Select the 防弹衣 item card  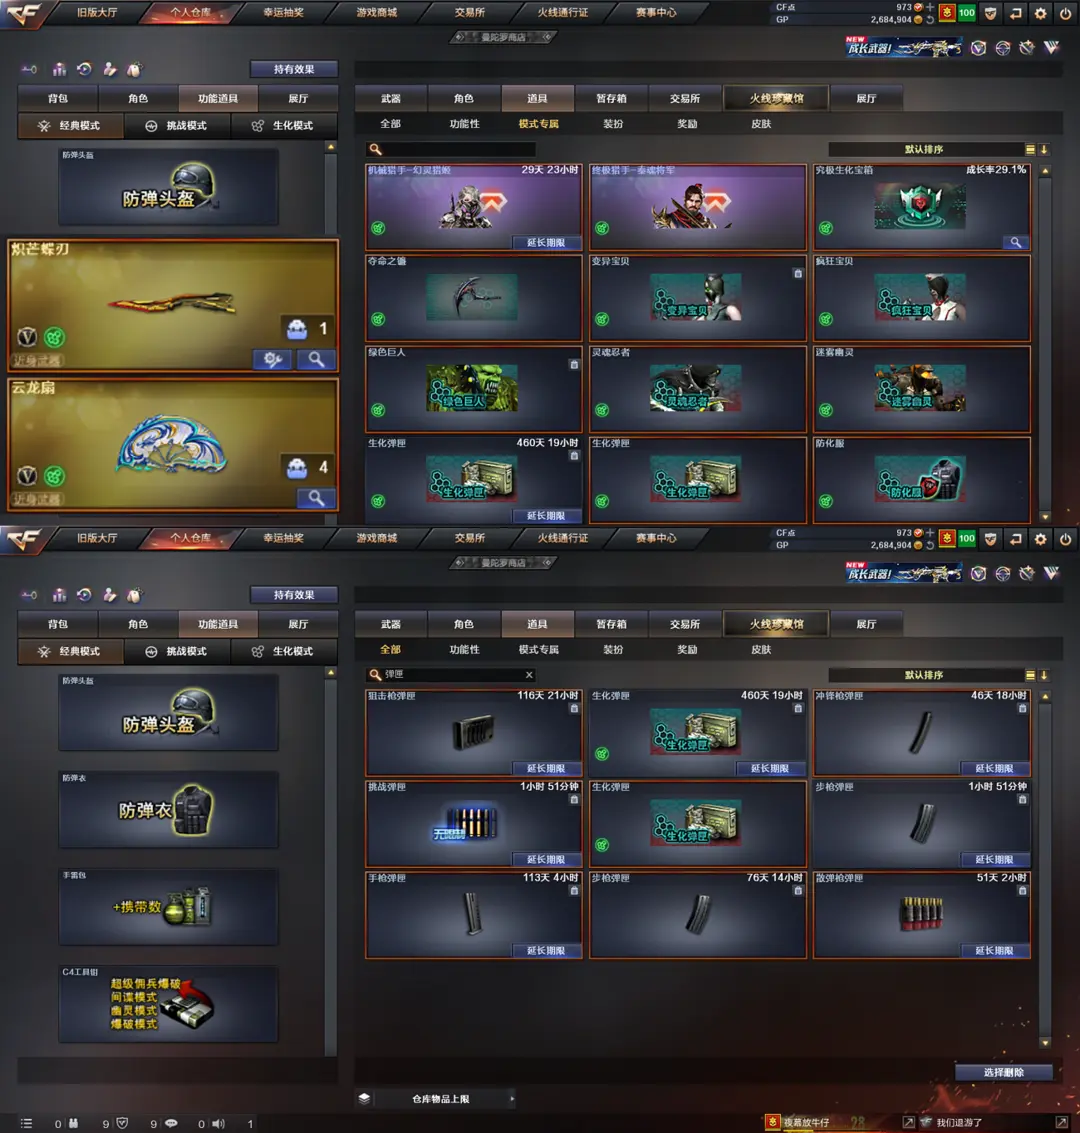point(168,809)
